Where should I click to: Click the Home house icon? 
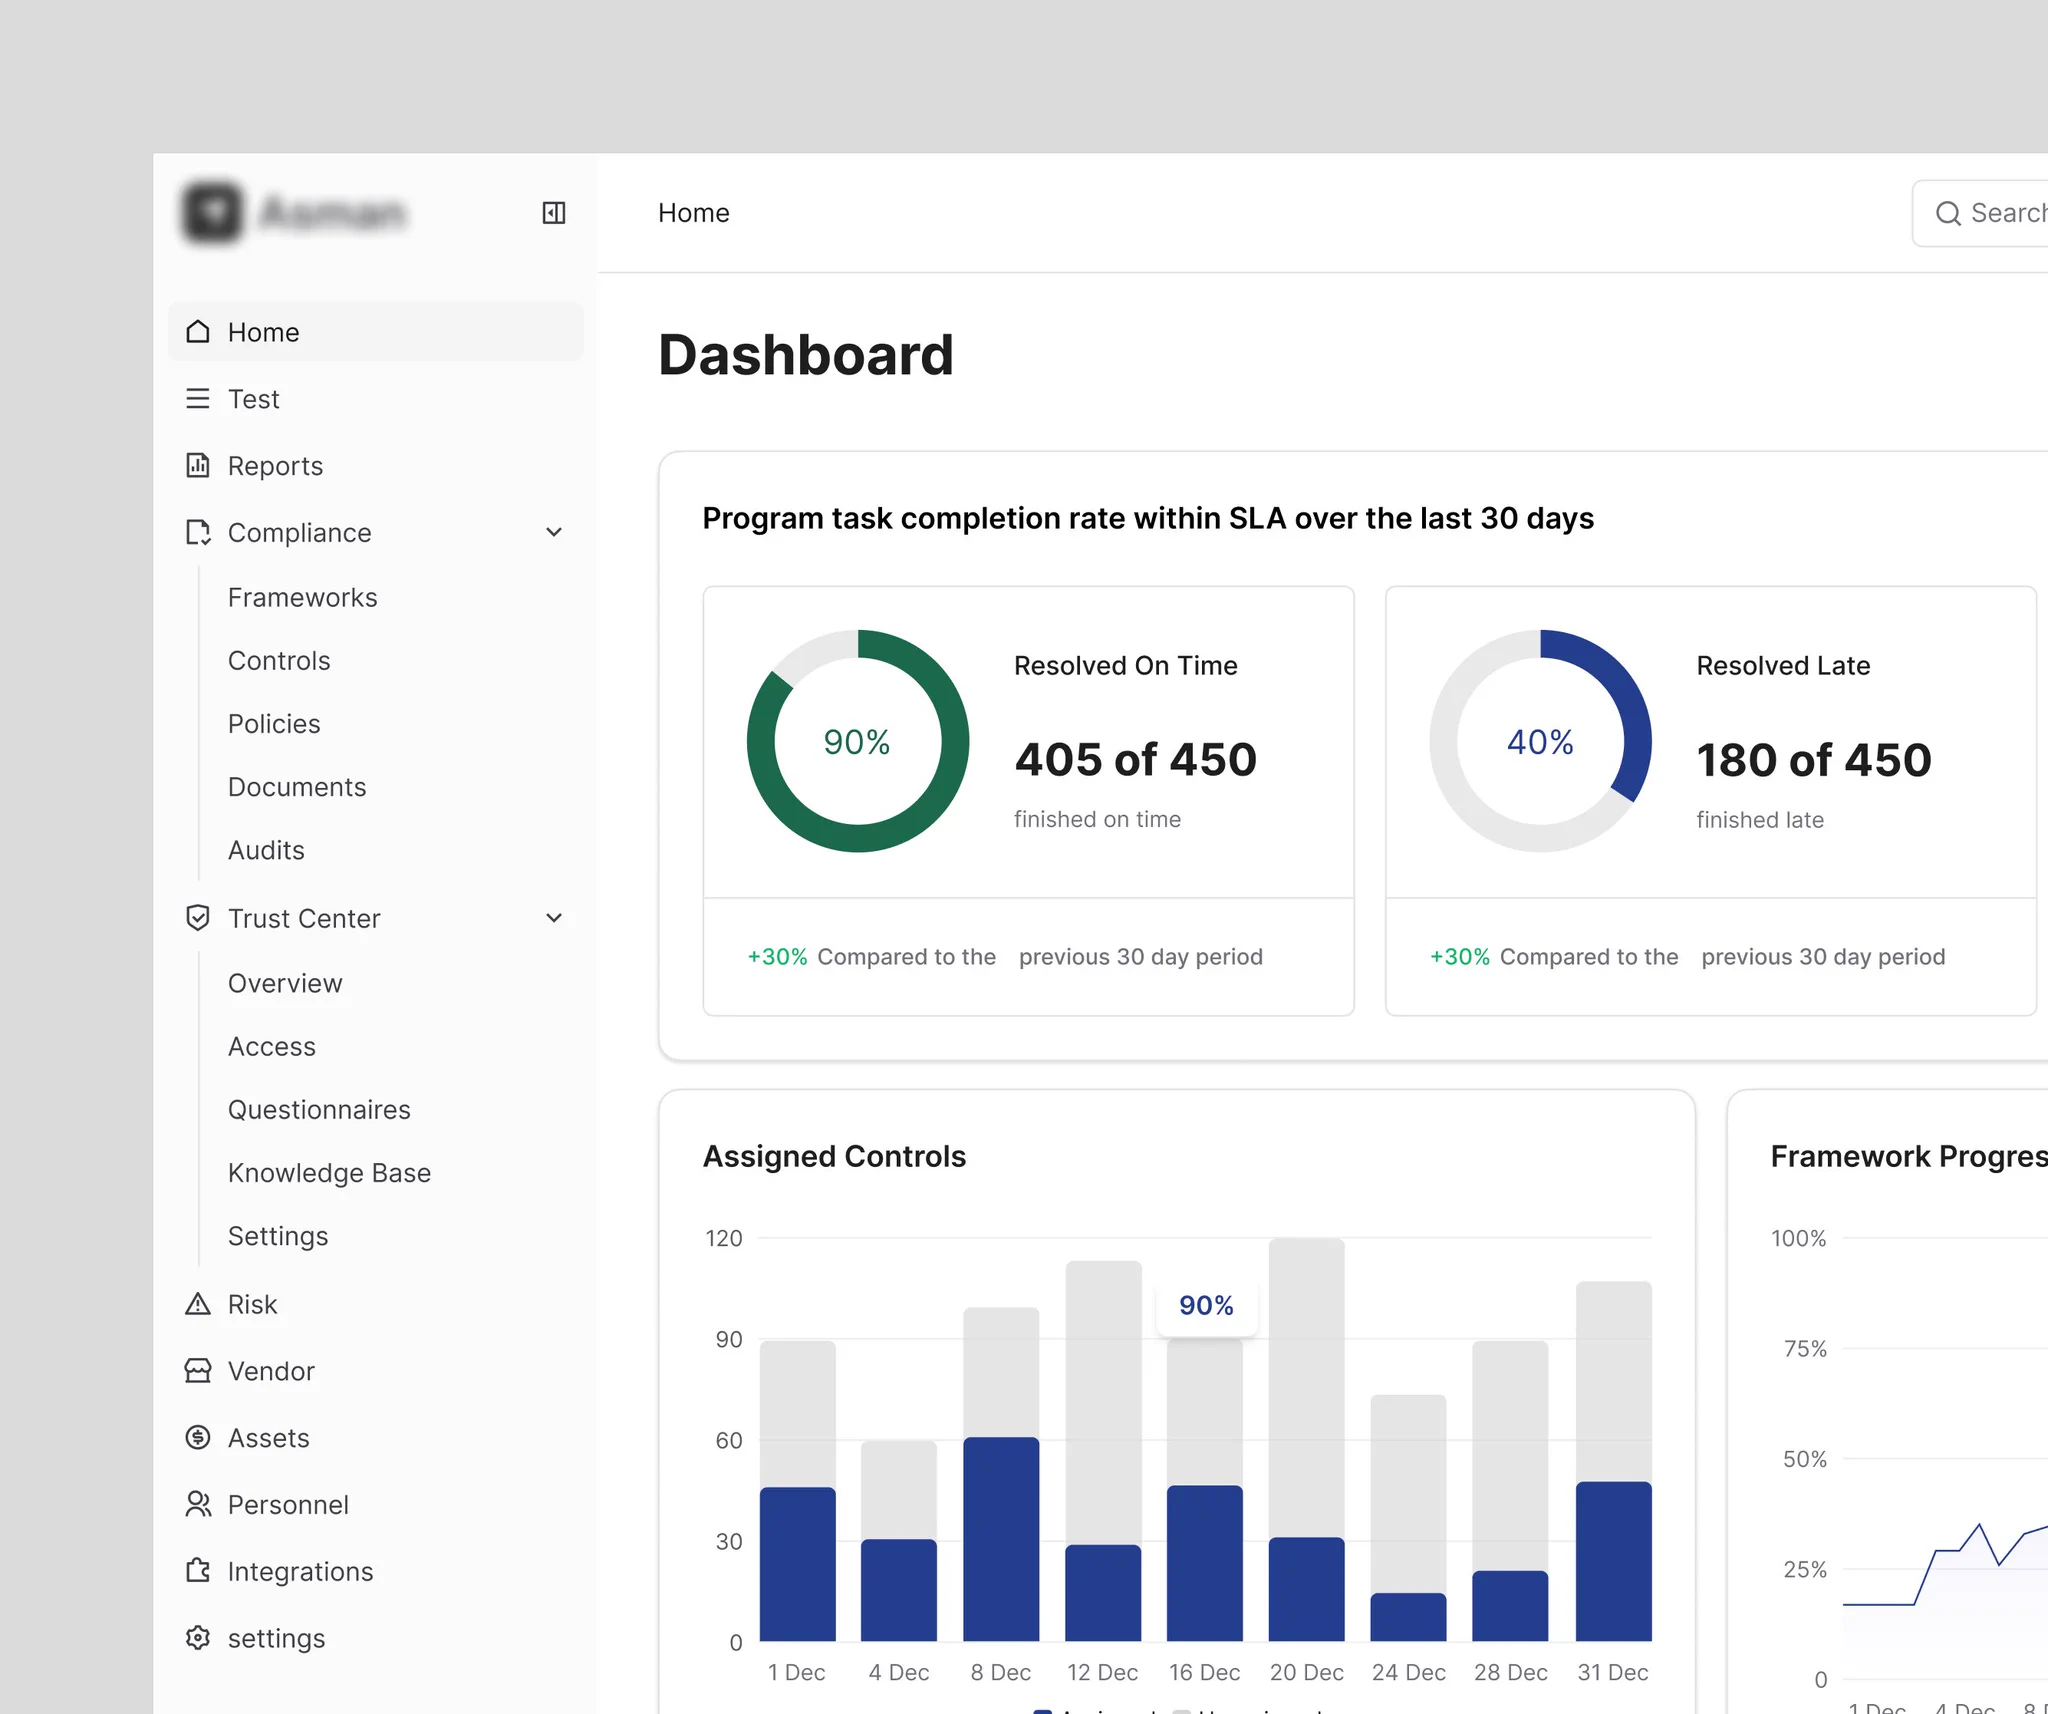click(198, 331)
